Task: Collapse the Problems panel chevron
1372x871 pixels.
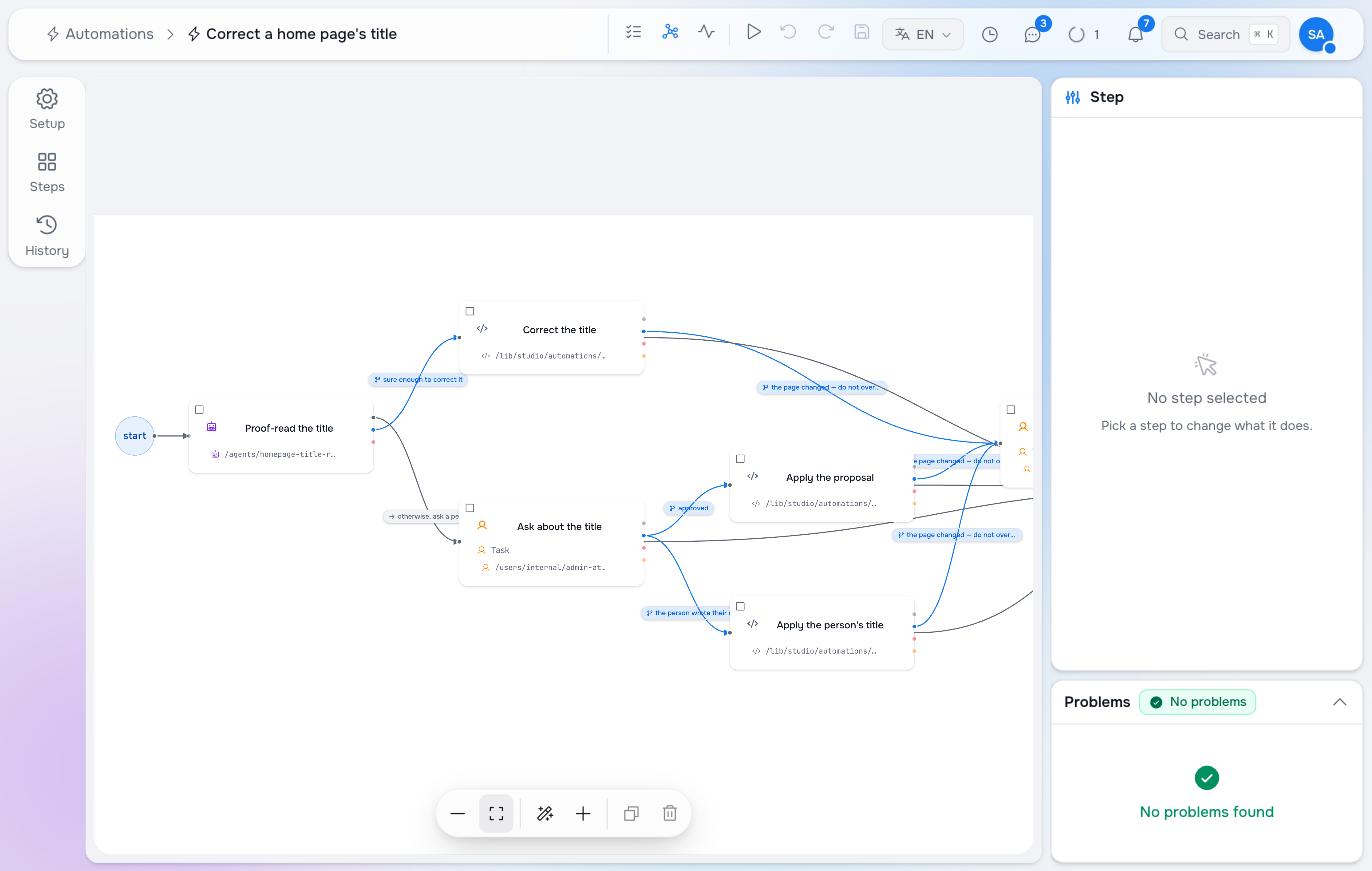Action: 1340,702
